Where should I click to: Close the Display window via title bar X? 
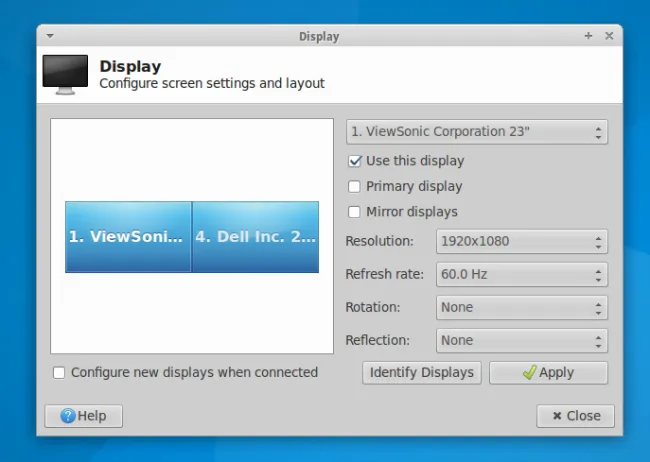pos(607,36)
